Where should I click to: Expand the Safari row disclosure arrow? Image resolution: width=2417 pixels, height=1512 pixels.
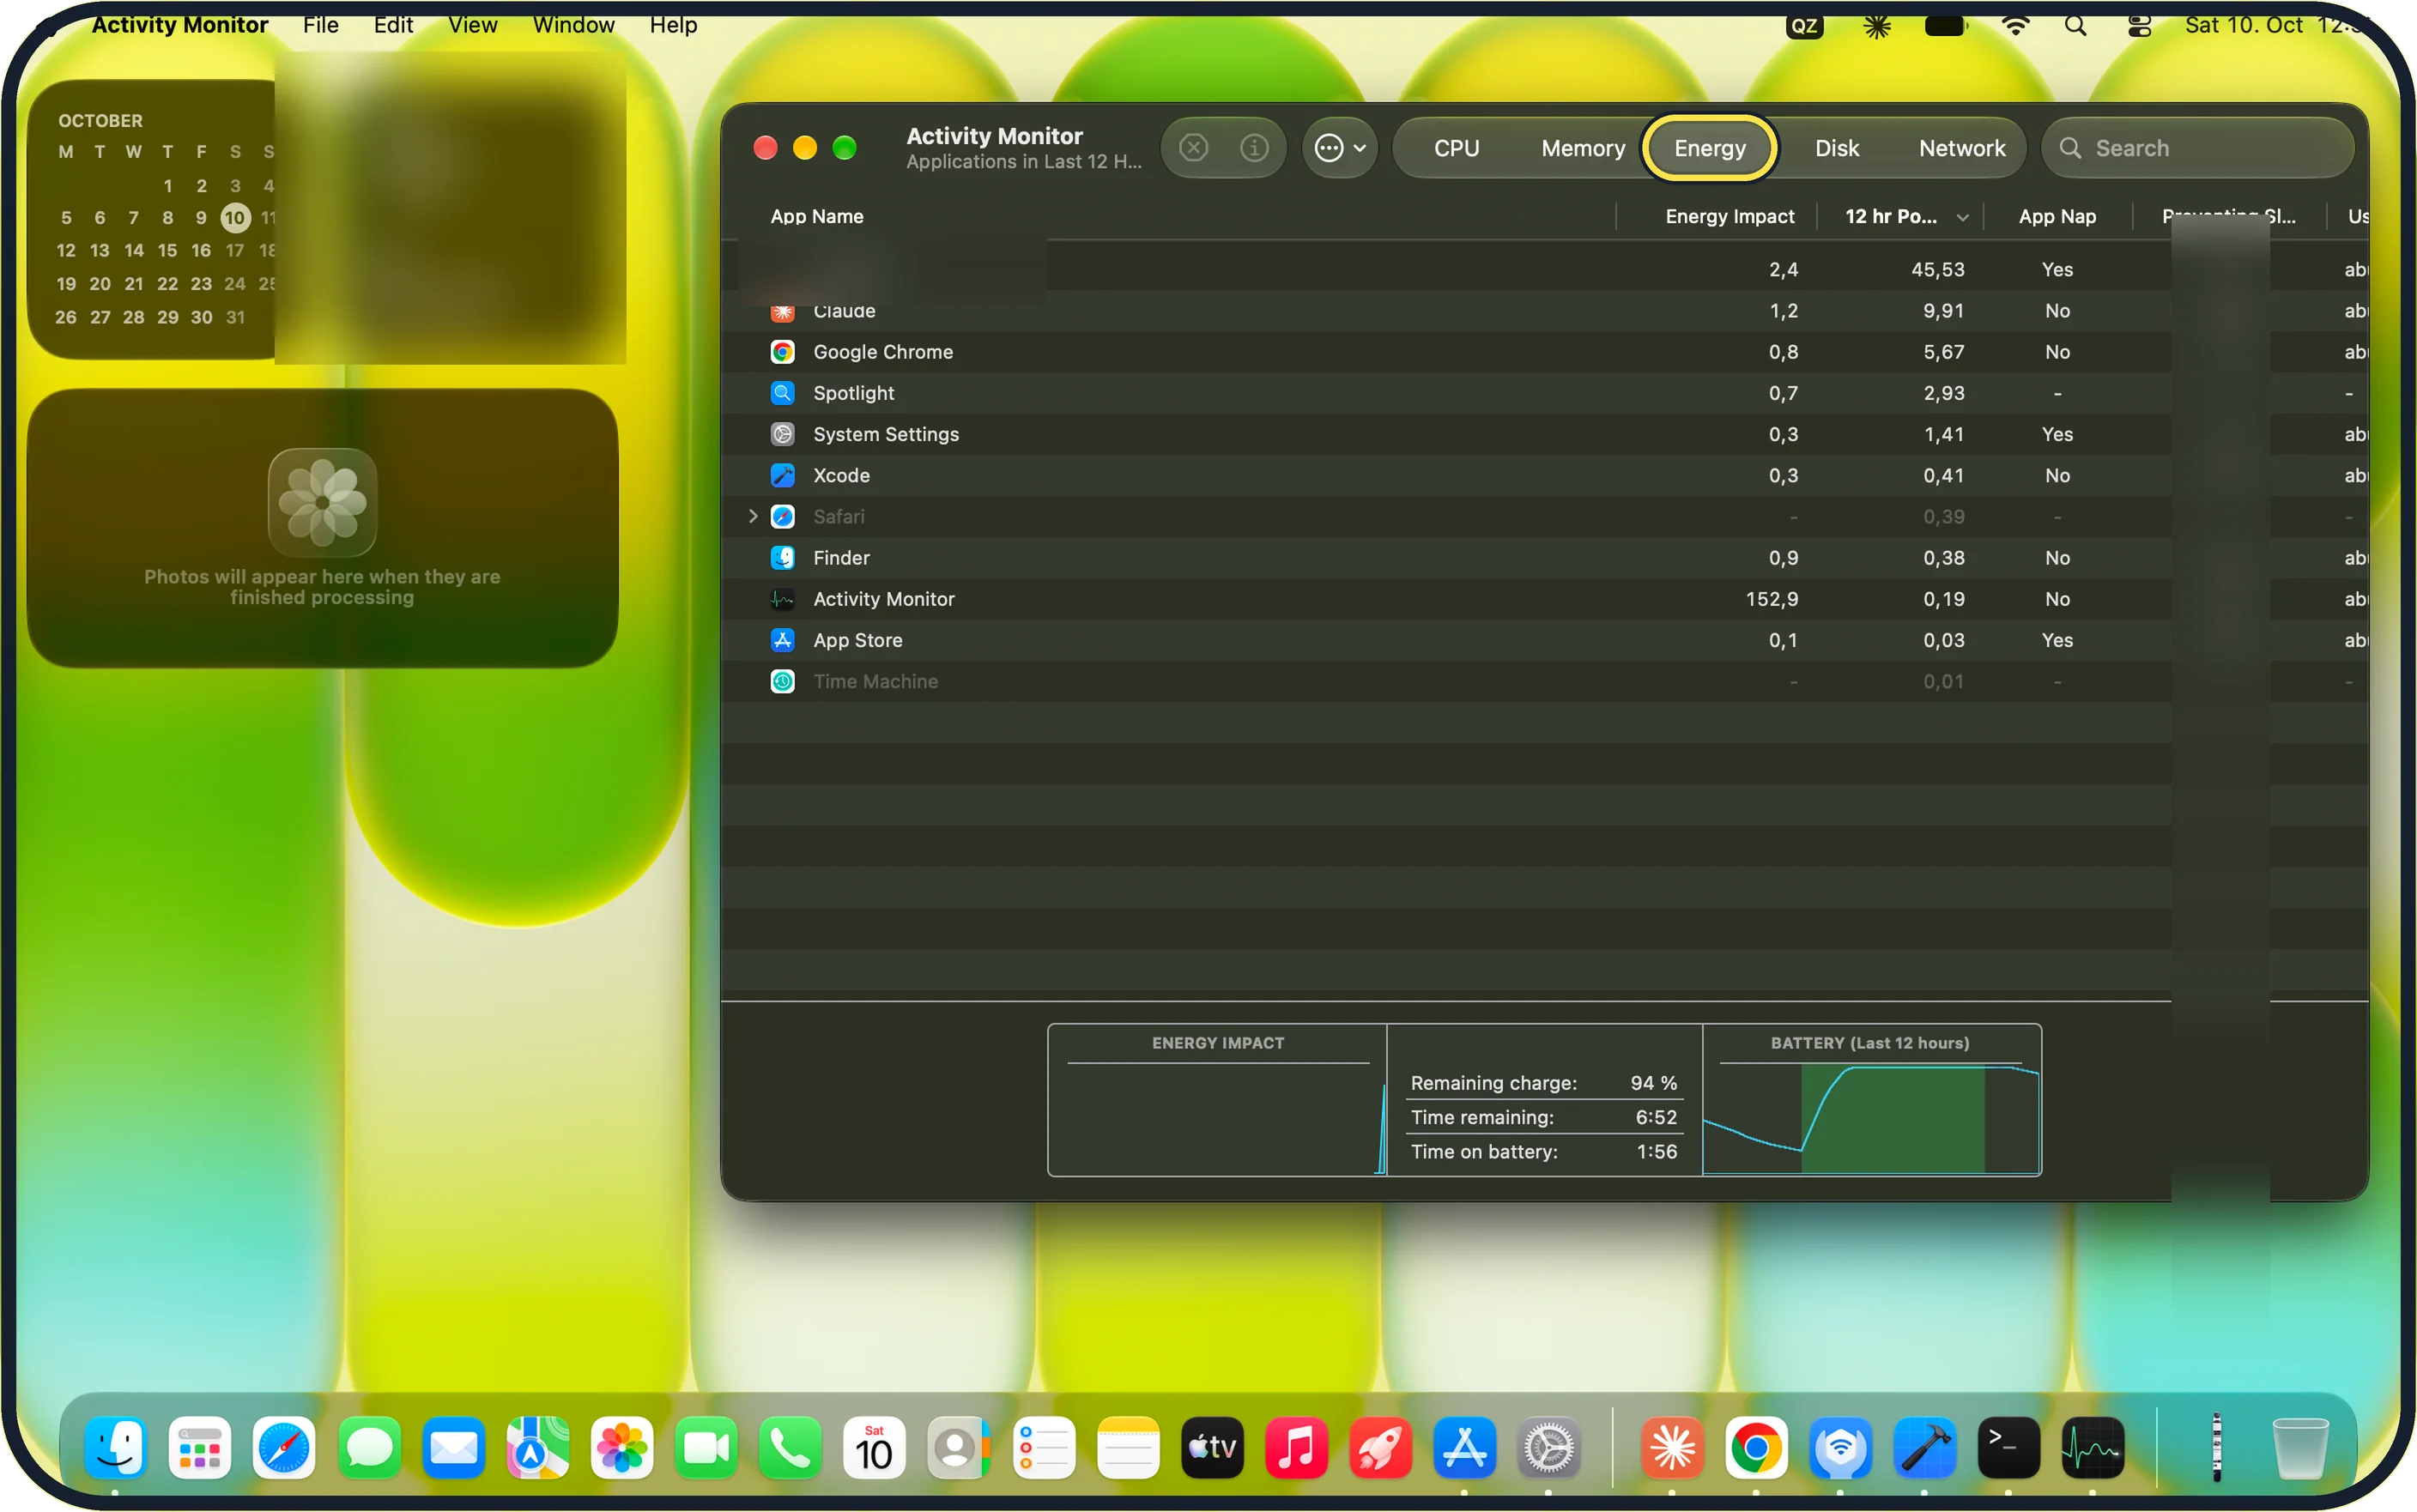point(753,516)
